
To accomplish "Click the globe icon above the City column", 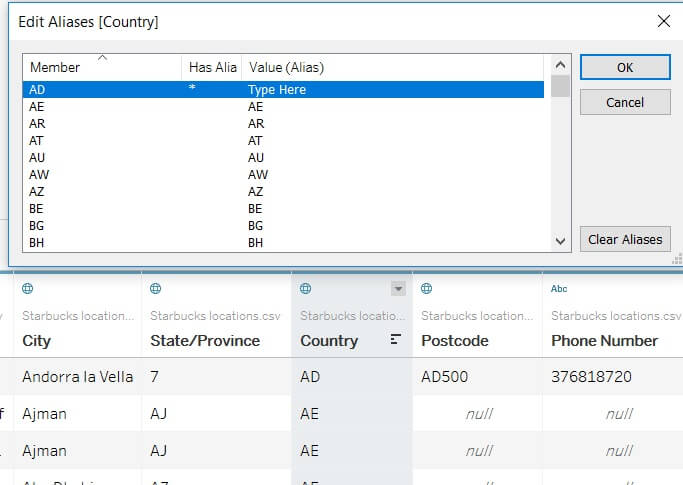I will 28,288.
